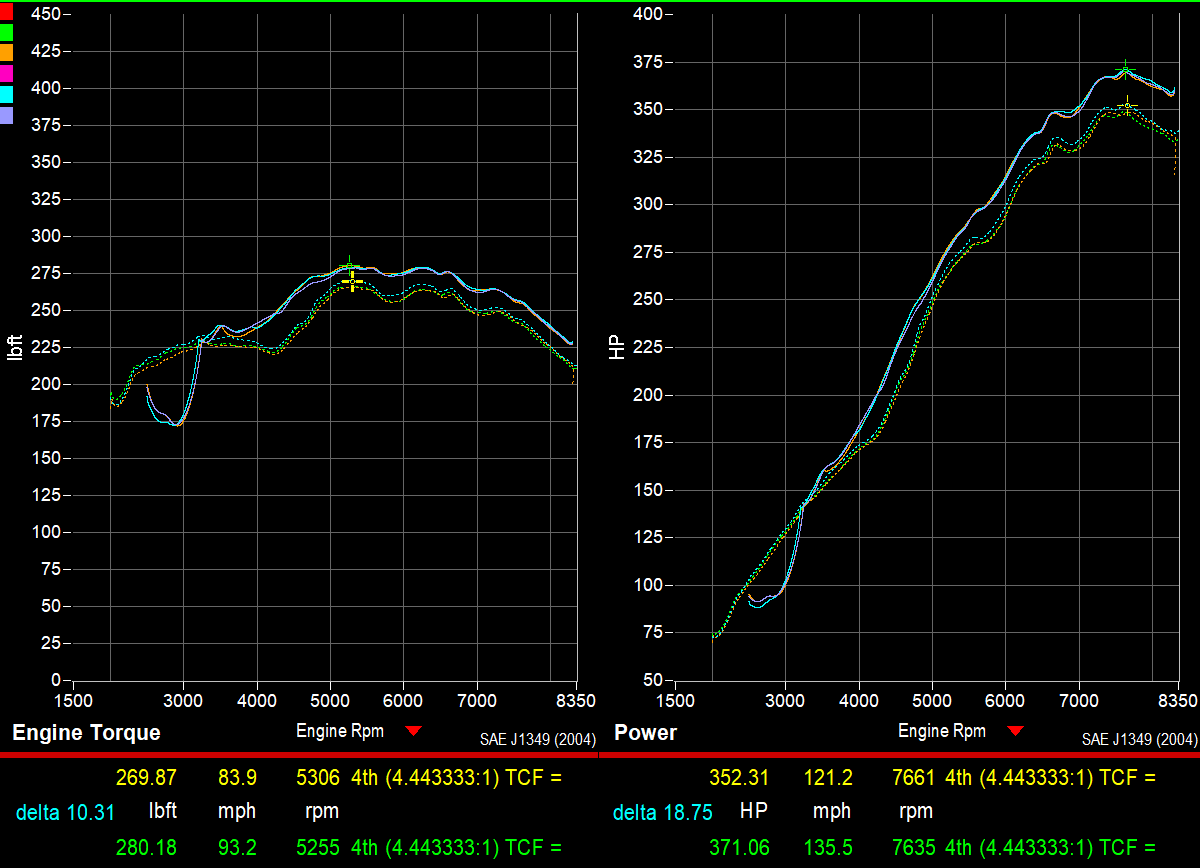This screenshot has width=1200, height=868.
Task: Select the upper peak marker on power graph
Action: pyautogui.click(x=1126, y=70)
